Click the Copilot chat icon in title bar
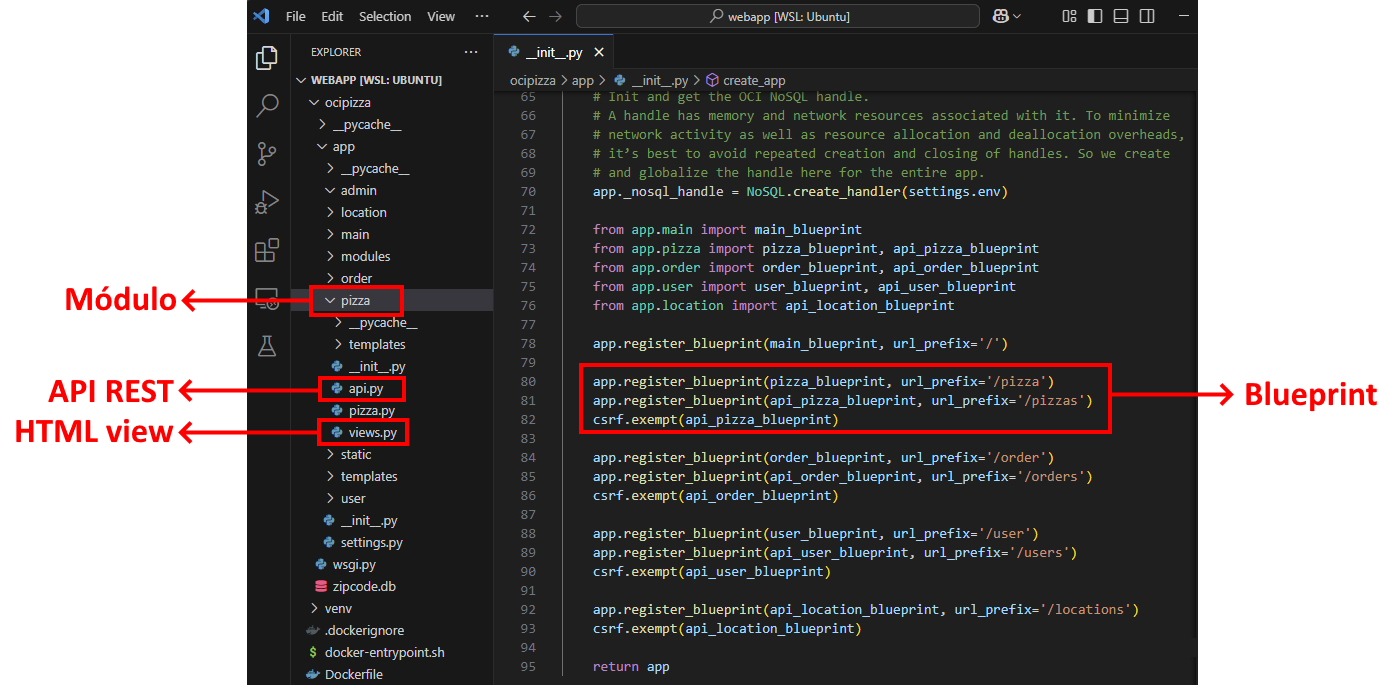Screen dimensions: 1392x685 click(1000, 16)
